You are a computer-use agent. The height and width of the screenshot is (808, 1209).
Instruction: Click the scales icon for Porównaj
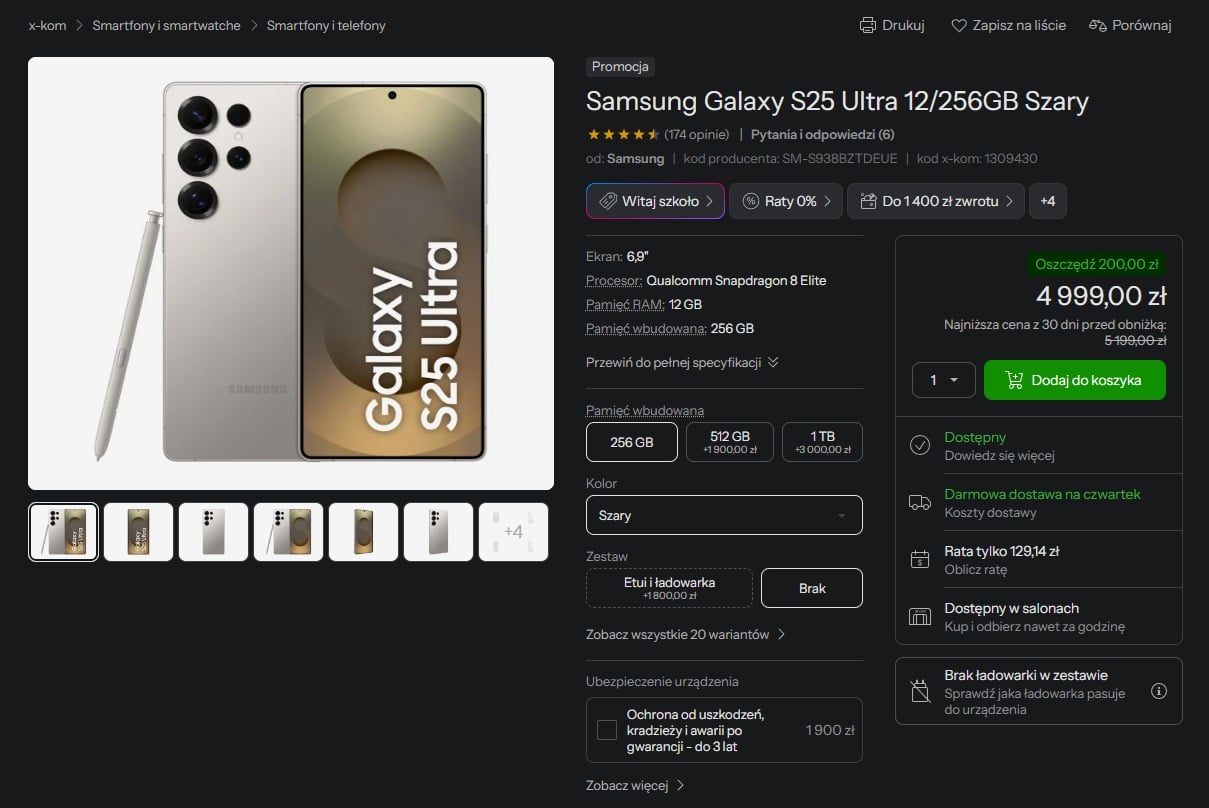point(1098,25)
